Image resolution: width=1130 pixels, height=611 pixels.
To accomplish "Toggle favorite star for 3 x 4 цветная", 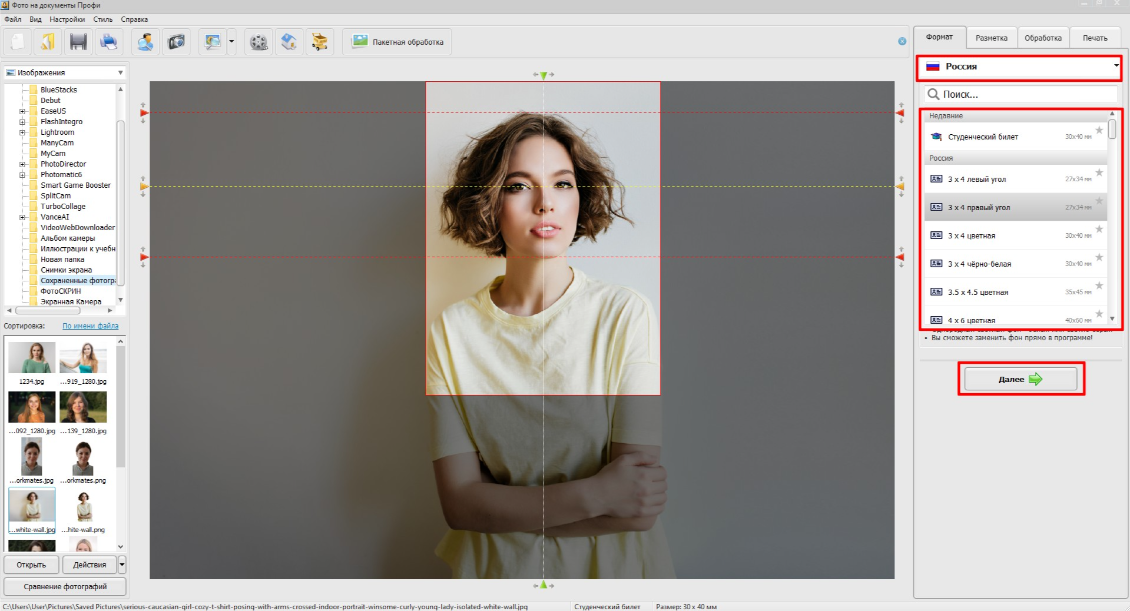I will tap(1099, 229).
